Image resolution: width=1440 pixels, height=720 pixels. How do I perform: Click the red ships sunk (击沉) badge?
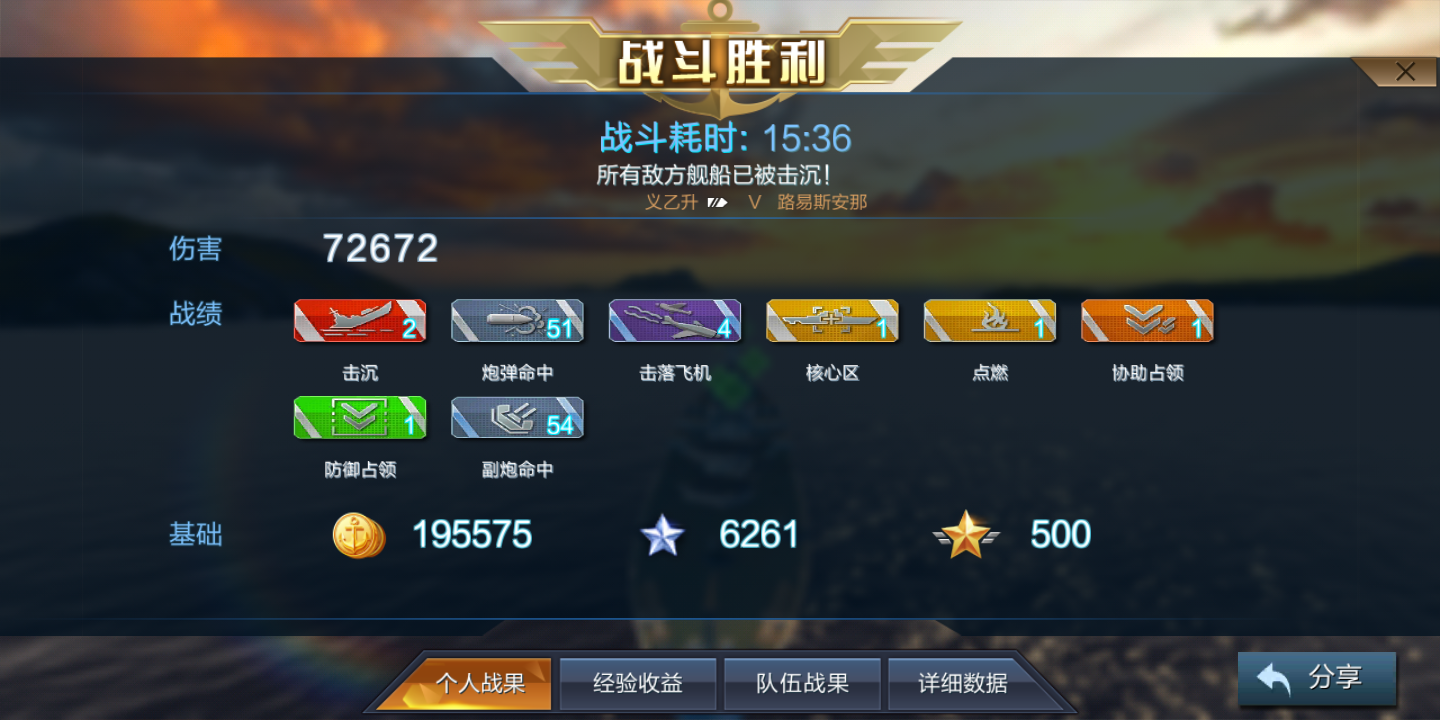(360, 321)
